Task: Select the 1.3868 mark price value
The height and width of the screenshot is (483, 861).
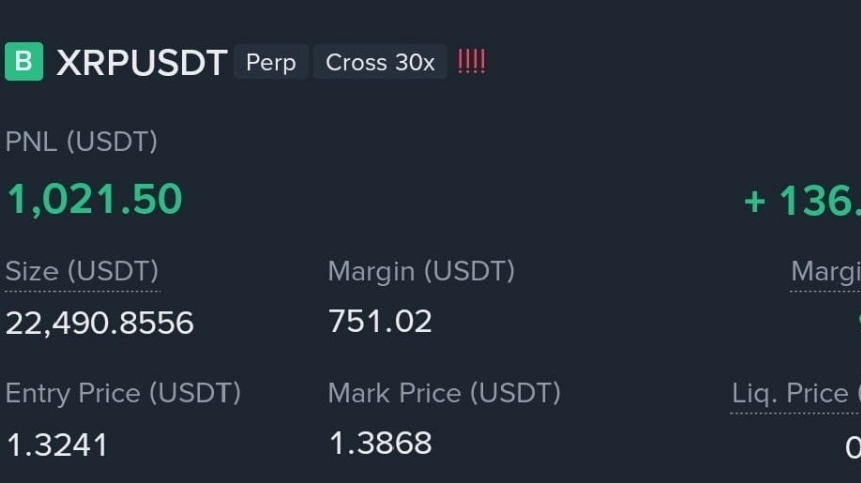Action: click(x=380, y=443)
